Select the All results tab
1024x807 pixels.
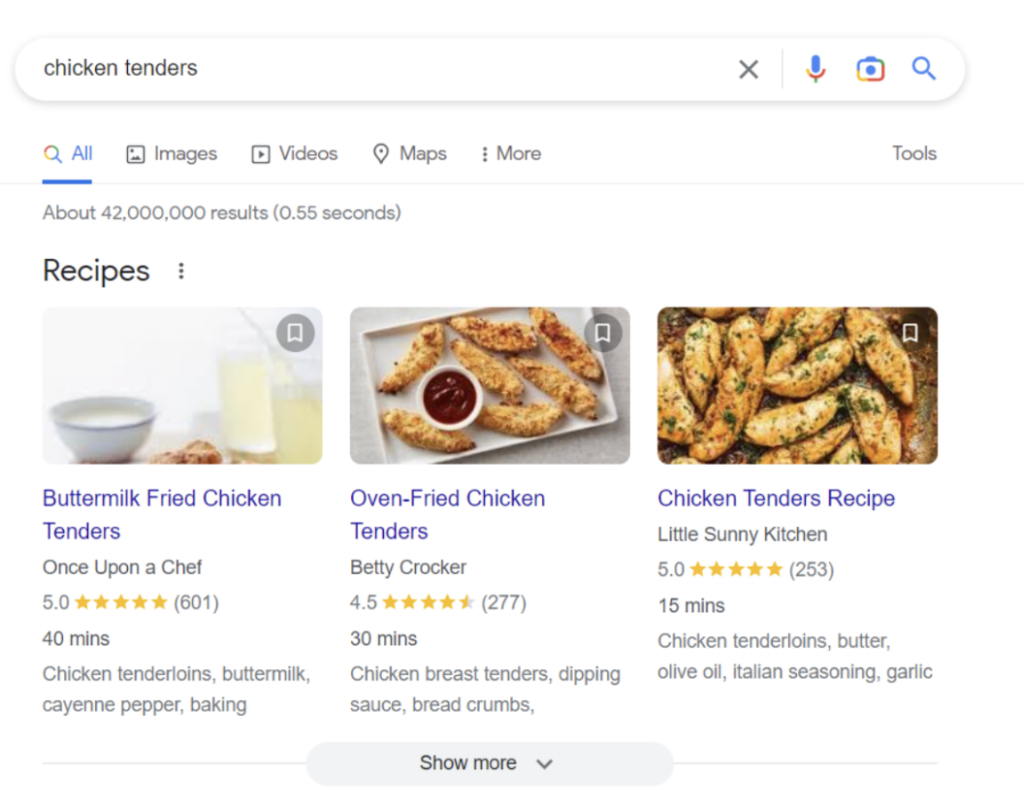68,153
